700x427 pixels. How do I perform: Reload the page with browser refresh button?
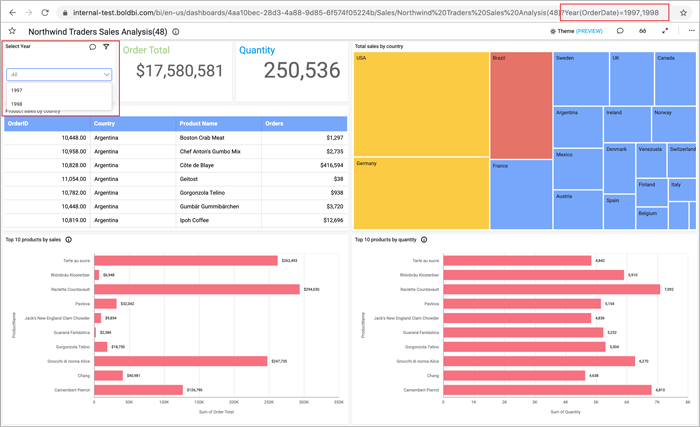[45, 13]
